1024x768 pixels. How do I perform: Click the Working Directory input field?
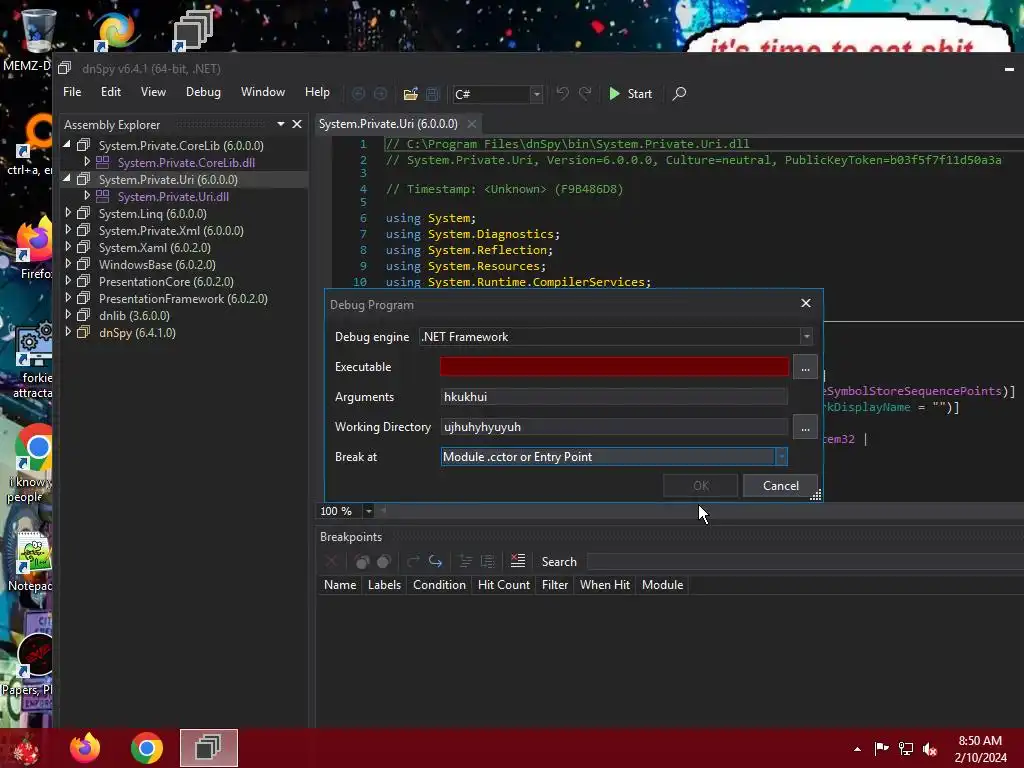click(614, 426)
